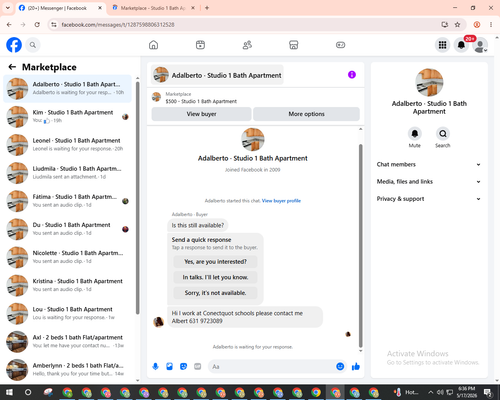Expand the Privacy & support section
This screenshot has height=400, width=500.
[x=429, y=199]
